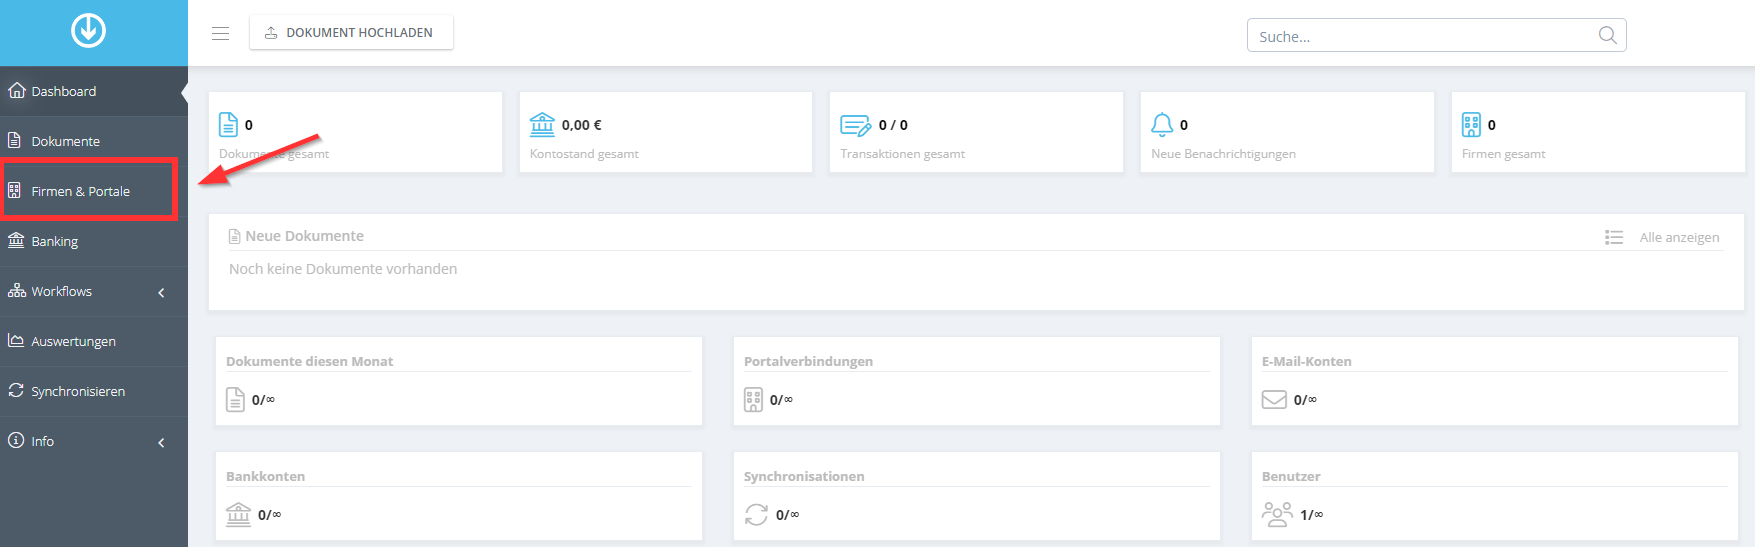Go to Auswertungen in sidebar
Image resolution: width=1755 pixels, height=547 pixels.
pos(94,341)
